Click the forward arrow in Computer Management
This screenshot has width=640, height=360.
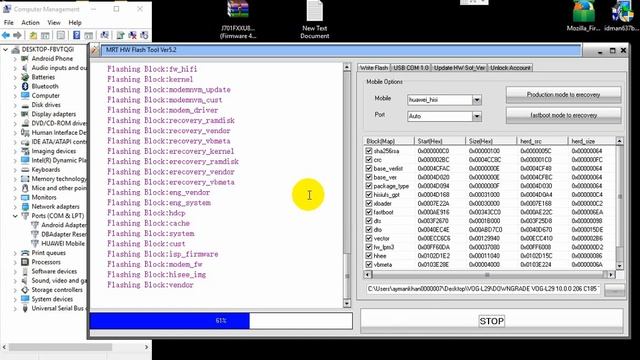(17, 36)
